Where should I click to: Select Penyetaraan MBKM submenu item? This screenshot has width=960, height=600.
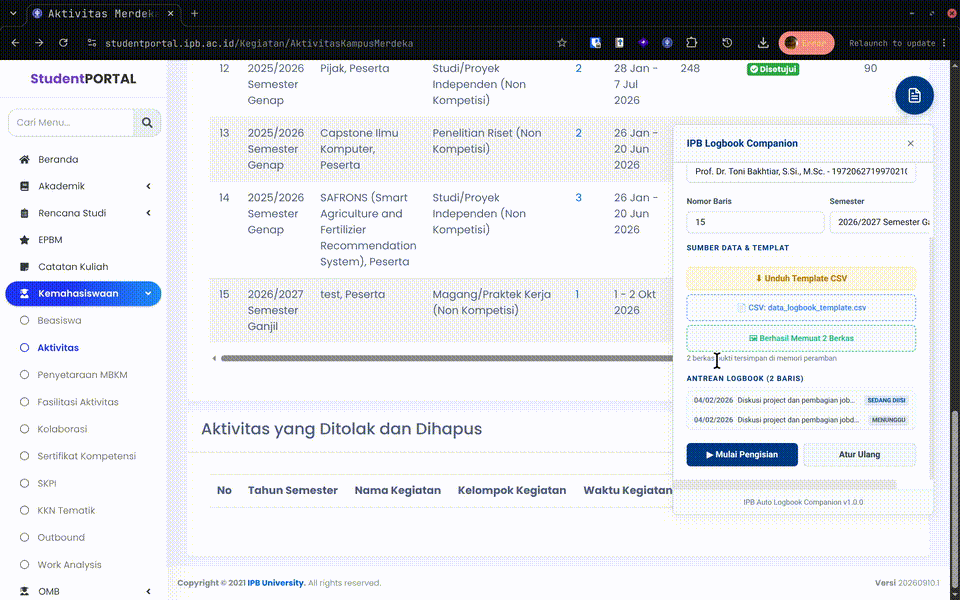[82, 375]
